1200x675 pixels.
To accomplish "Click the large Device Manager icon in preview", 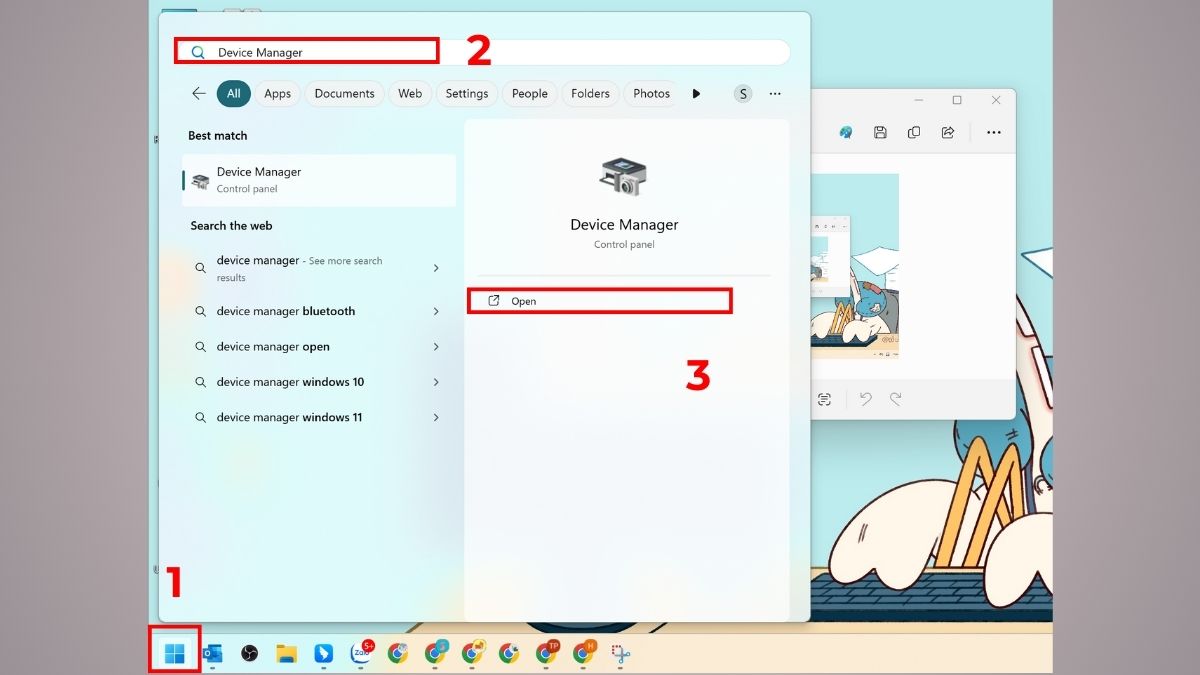I will [x=624, y=176].
